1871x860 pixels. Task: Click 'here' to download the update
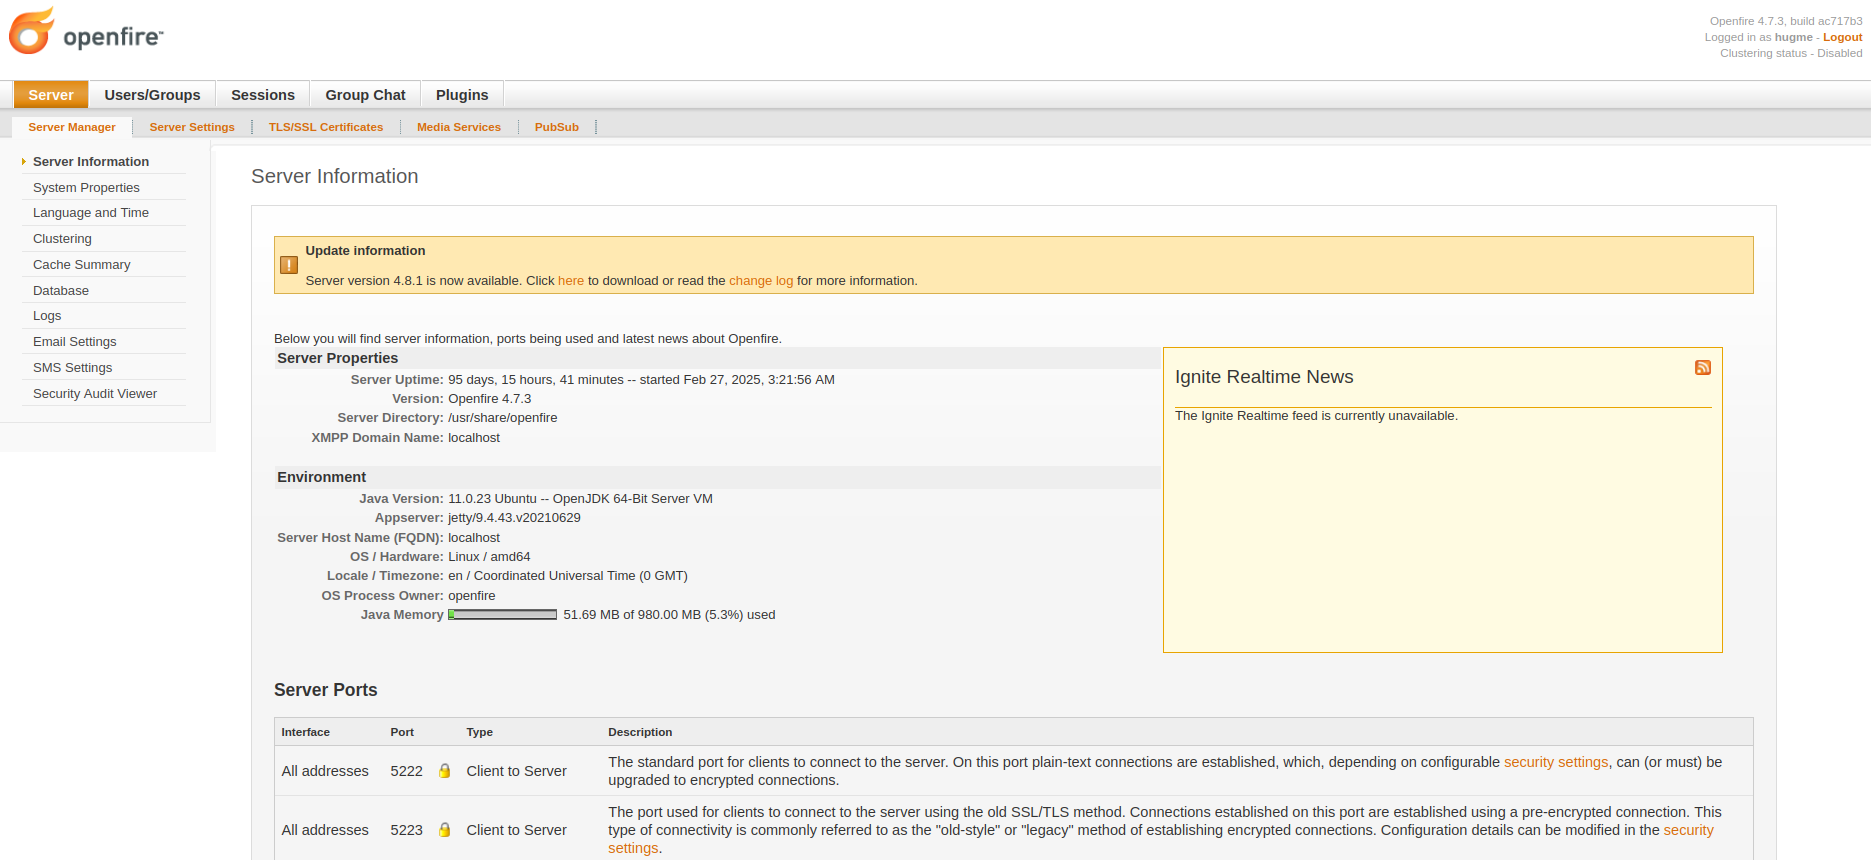(x=570, y=281)
